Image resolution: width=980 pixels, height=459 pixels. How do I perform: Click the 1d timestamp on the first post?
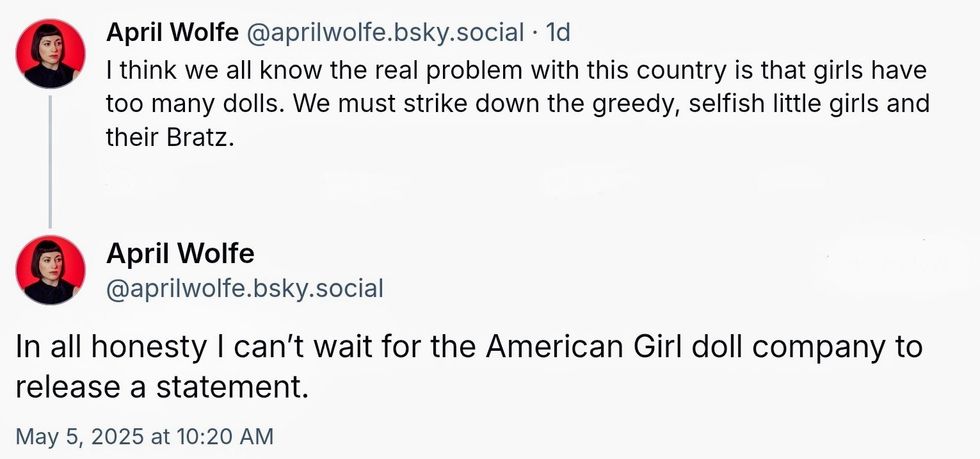click(556, 33)
